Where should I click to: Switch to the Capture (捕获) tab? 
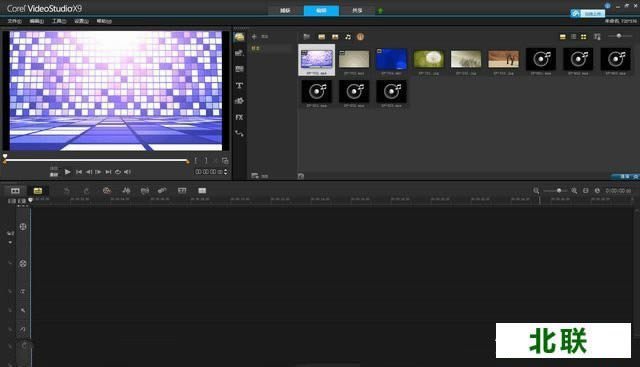pyautogui.click(x=285, y=11)
